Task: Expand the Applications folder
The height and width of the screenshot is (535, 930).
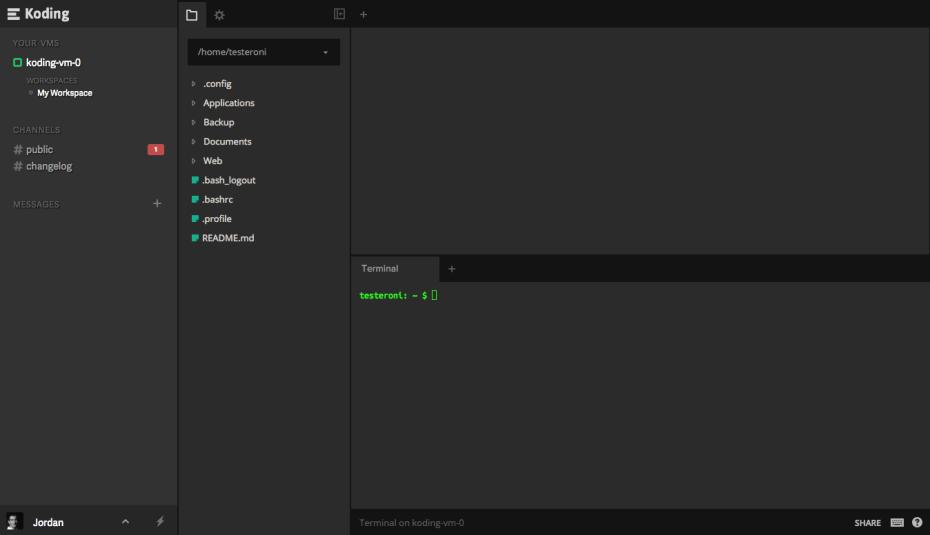Action: (193, 103)
